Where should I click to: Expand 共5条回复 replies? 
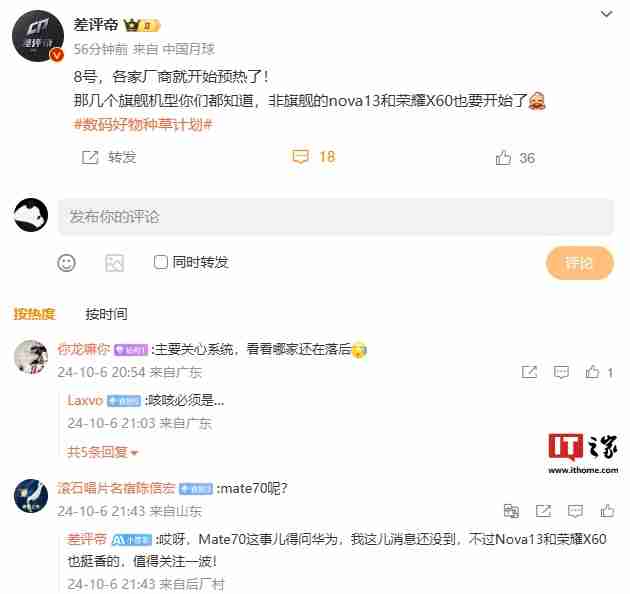103,453
